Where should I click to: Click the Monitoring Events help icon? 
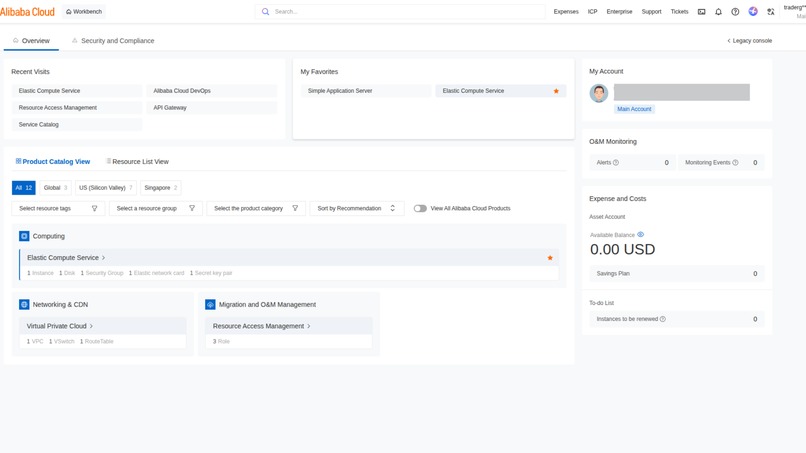click(735, 162)
